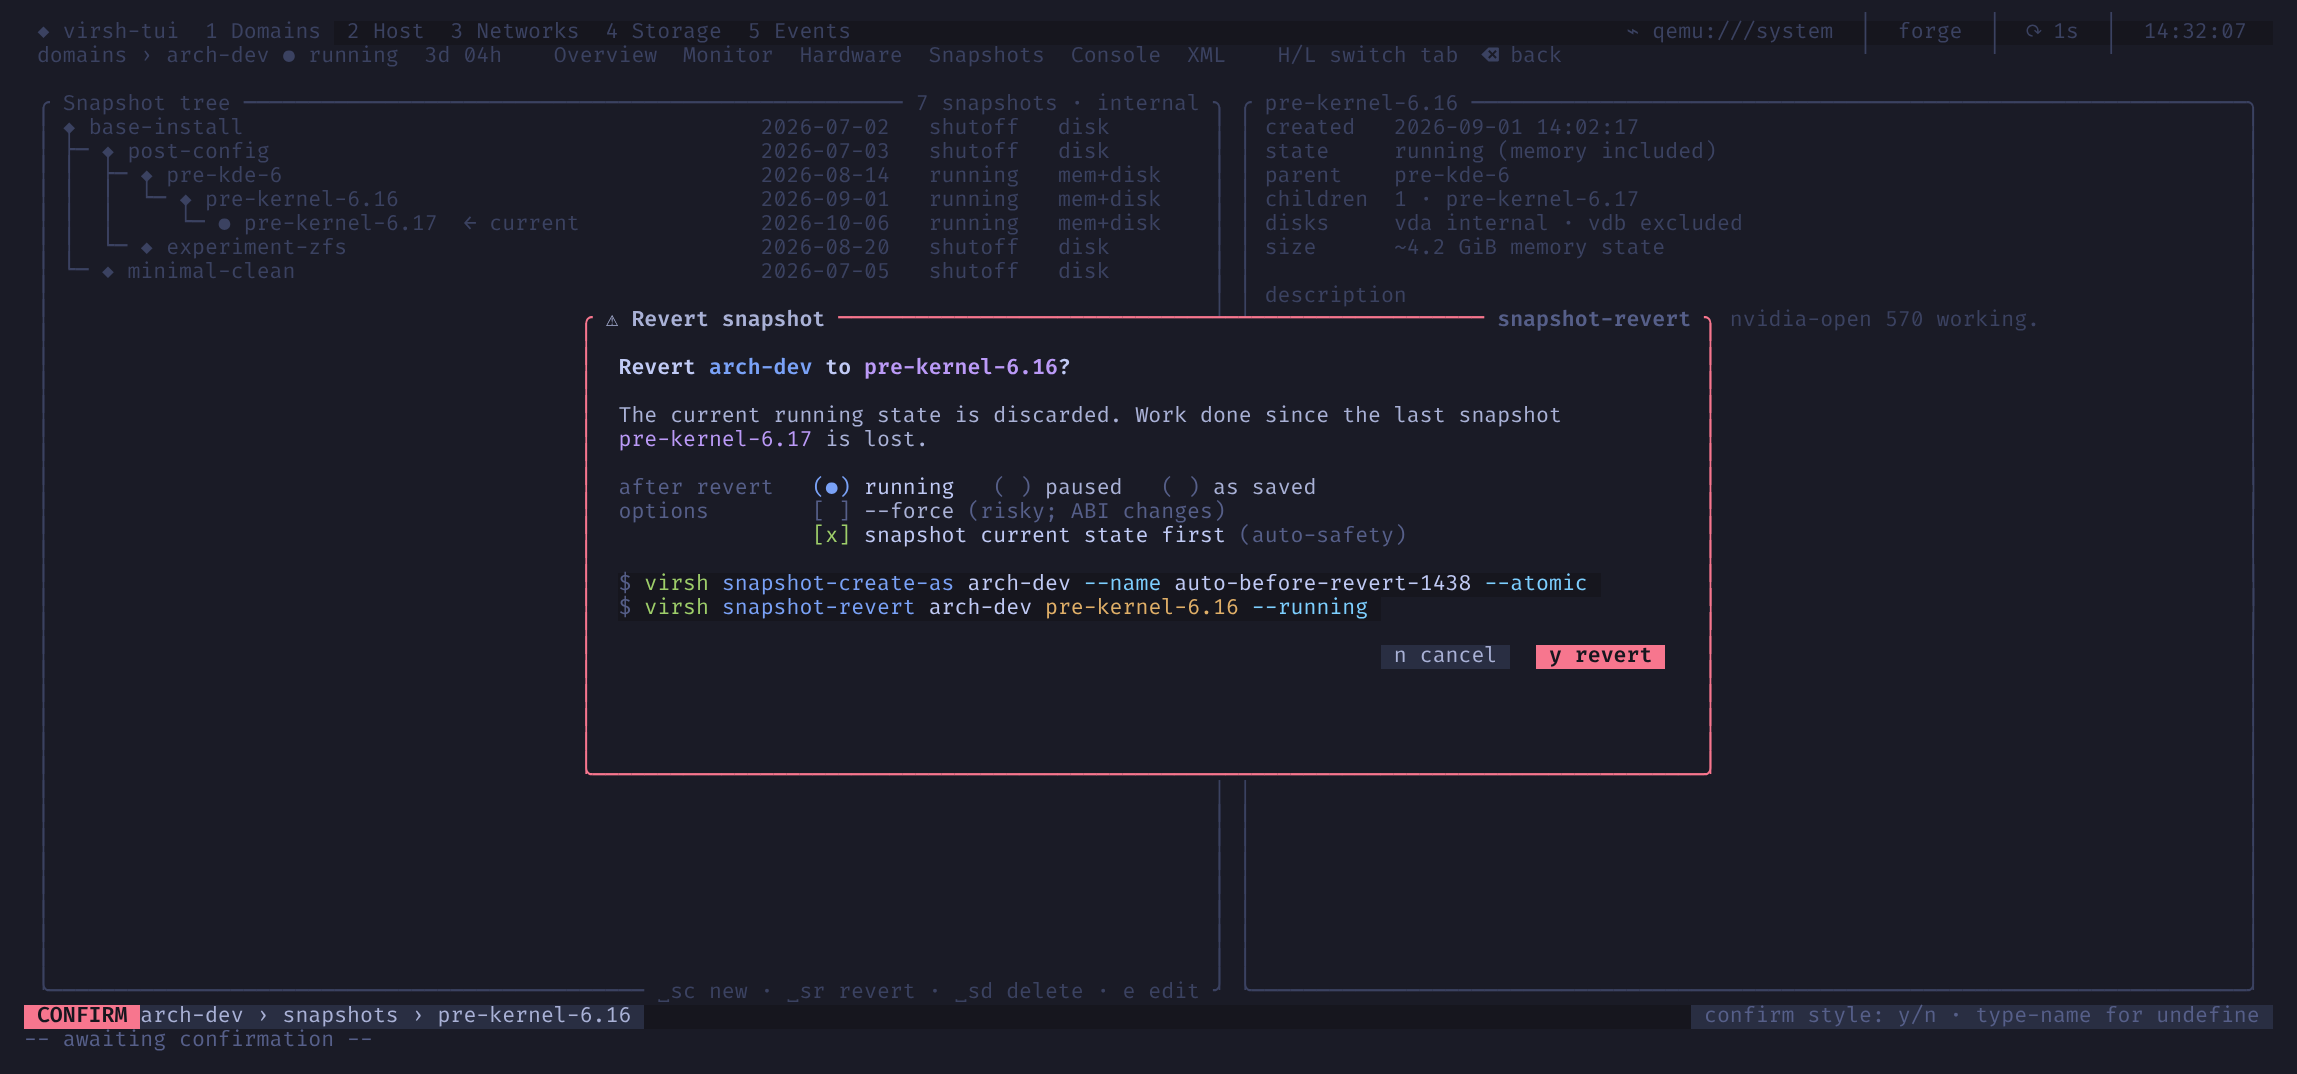2297x1074 pixels.
Task: Click the forge hostname in header
Action: 1930,31
